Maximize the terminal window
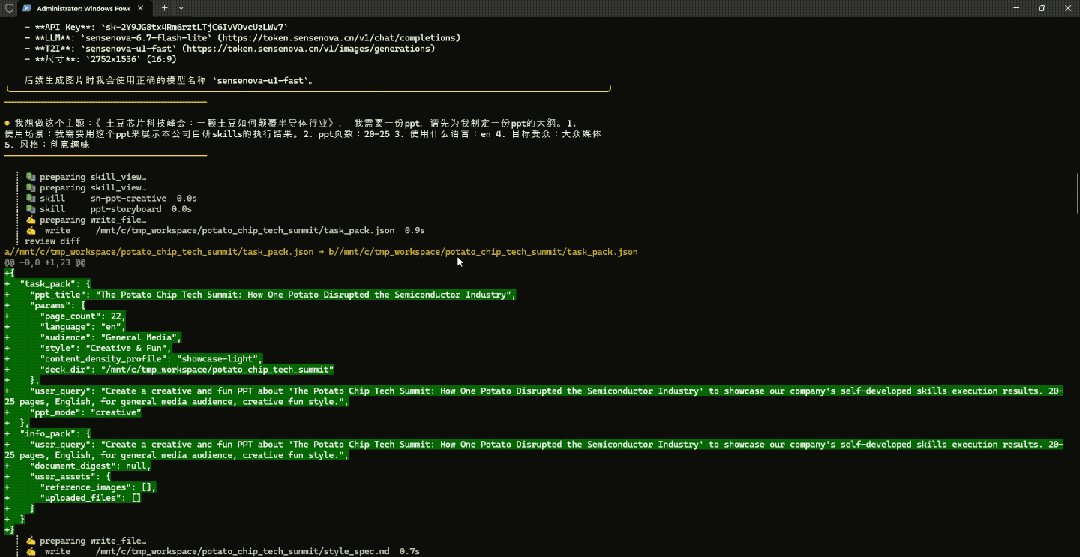Viewport: 1080px width, 557px height. 1042,8
